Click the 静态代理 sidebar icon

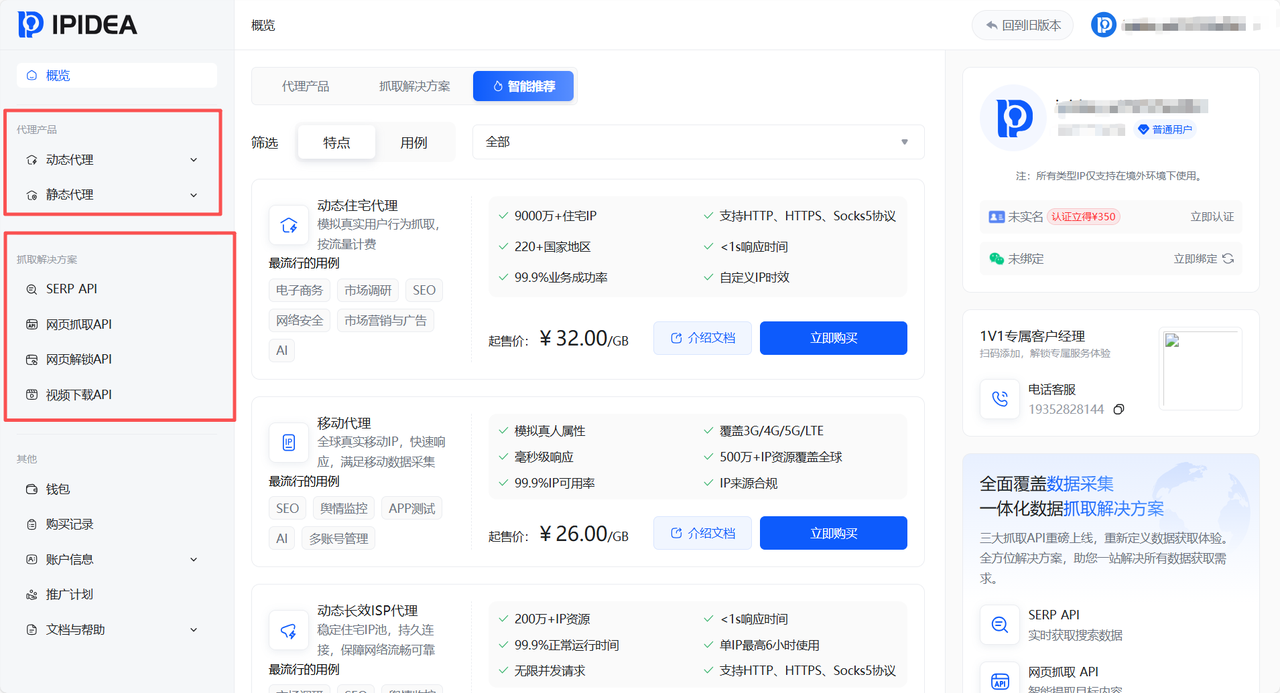32,195
